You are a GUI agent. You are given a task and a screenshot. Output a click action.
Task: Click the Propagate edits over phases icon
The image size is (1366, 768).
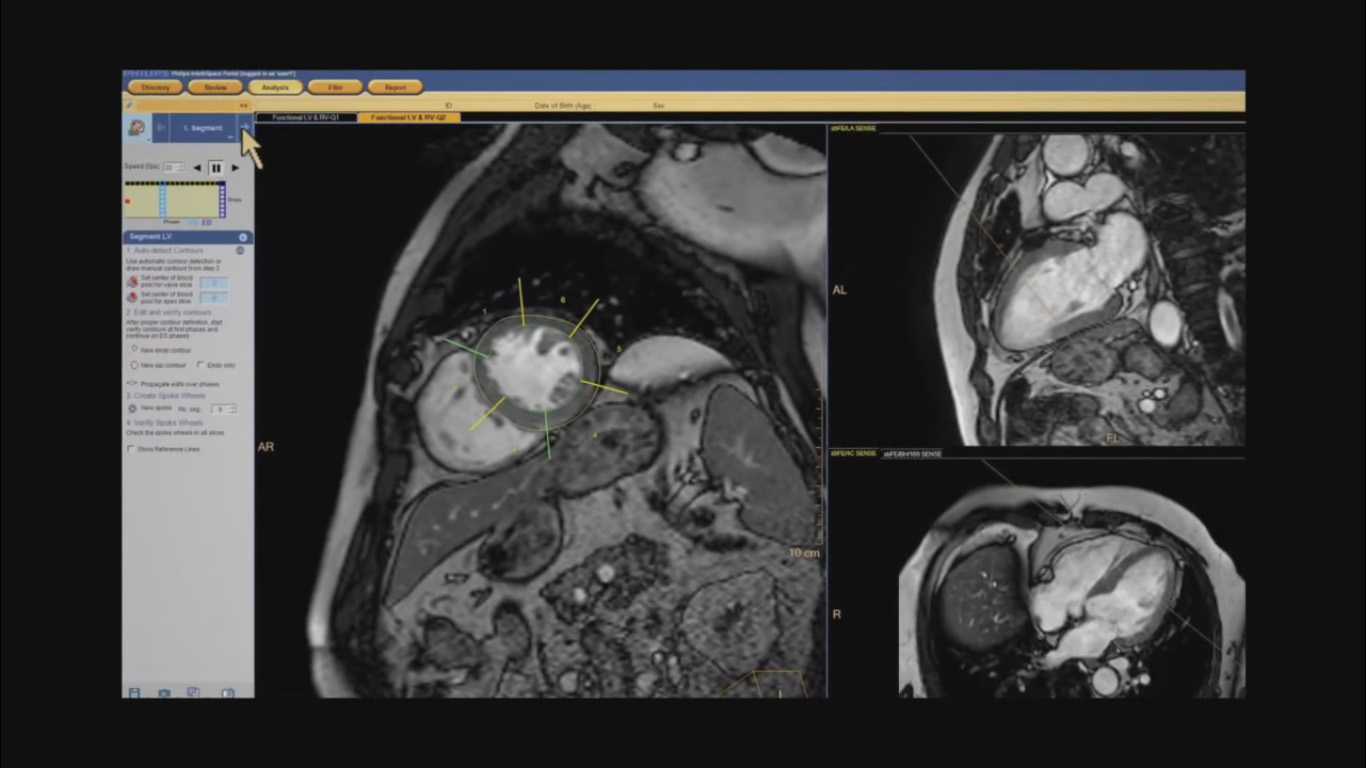(132, 383)
